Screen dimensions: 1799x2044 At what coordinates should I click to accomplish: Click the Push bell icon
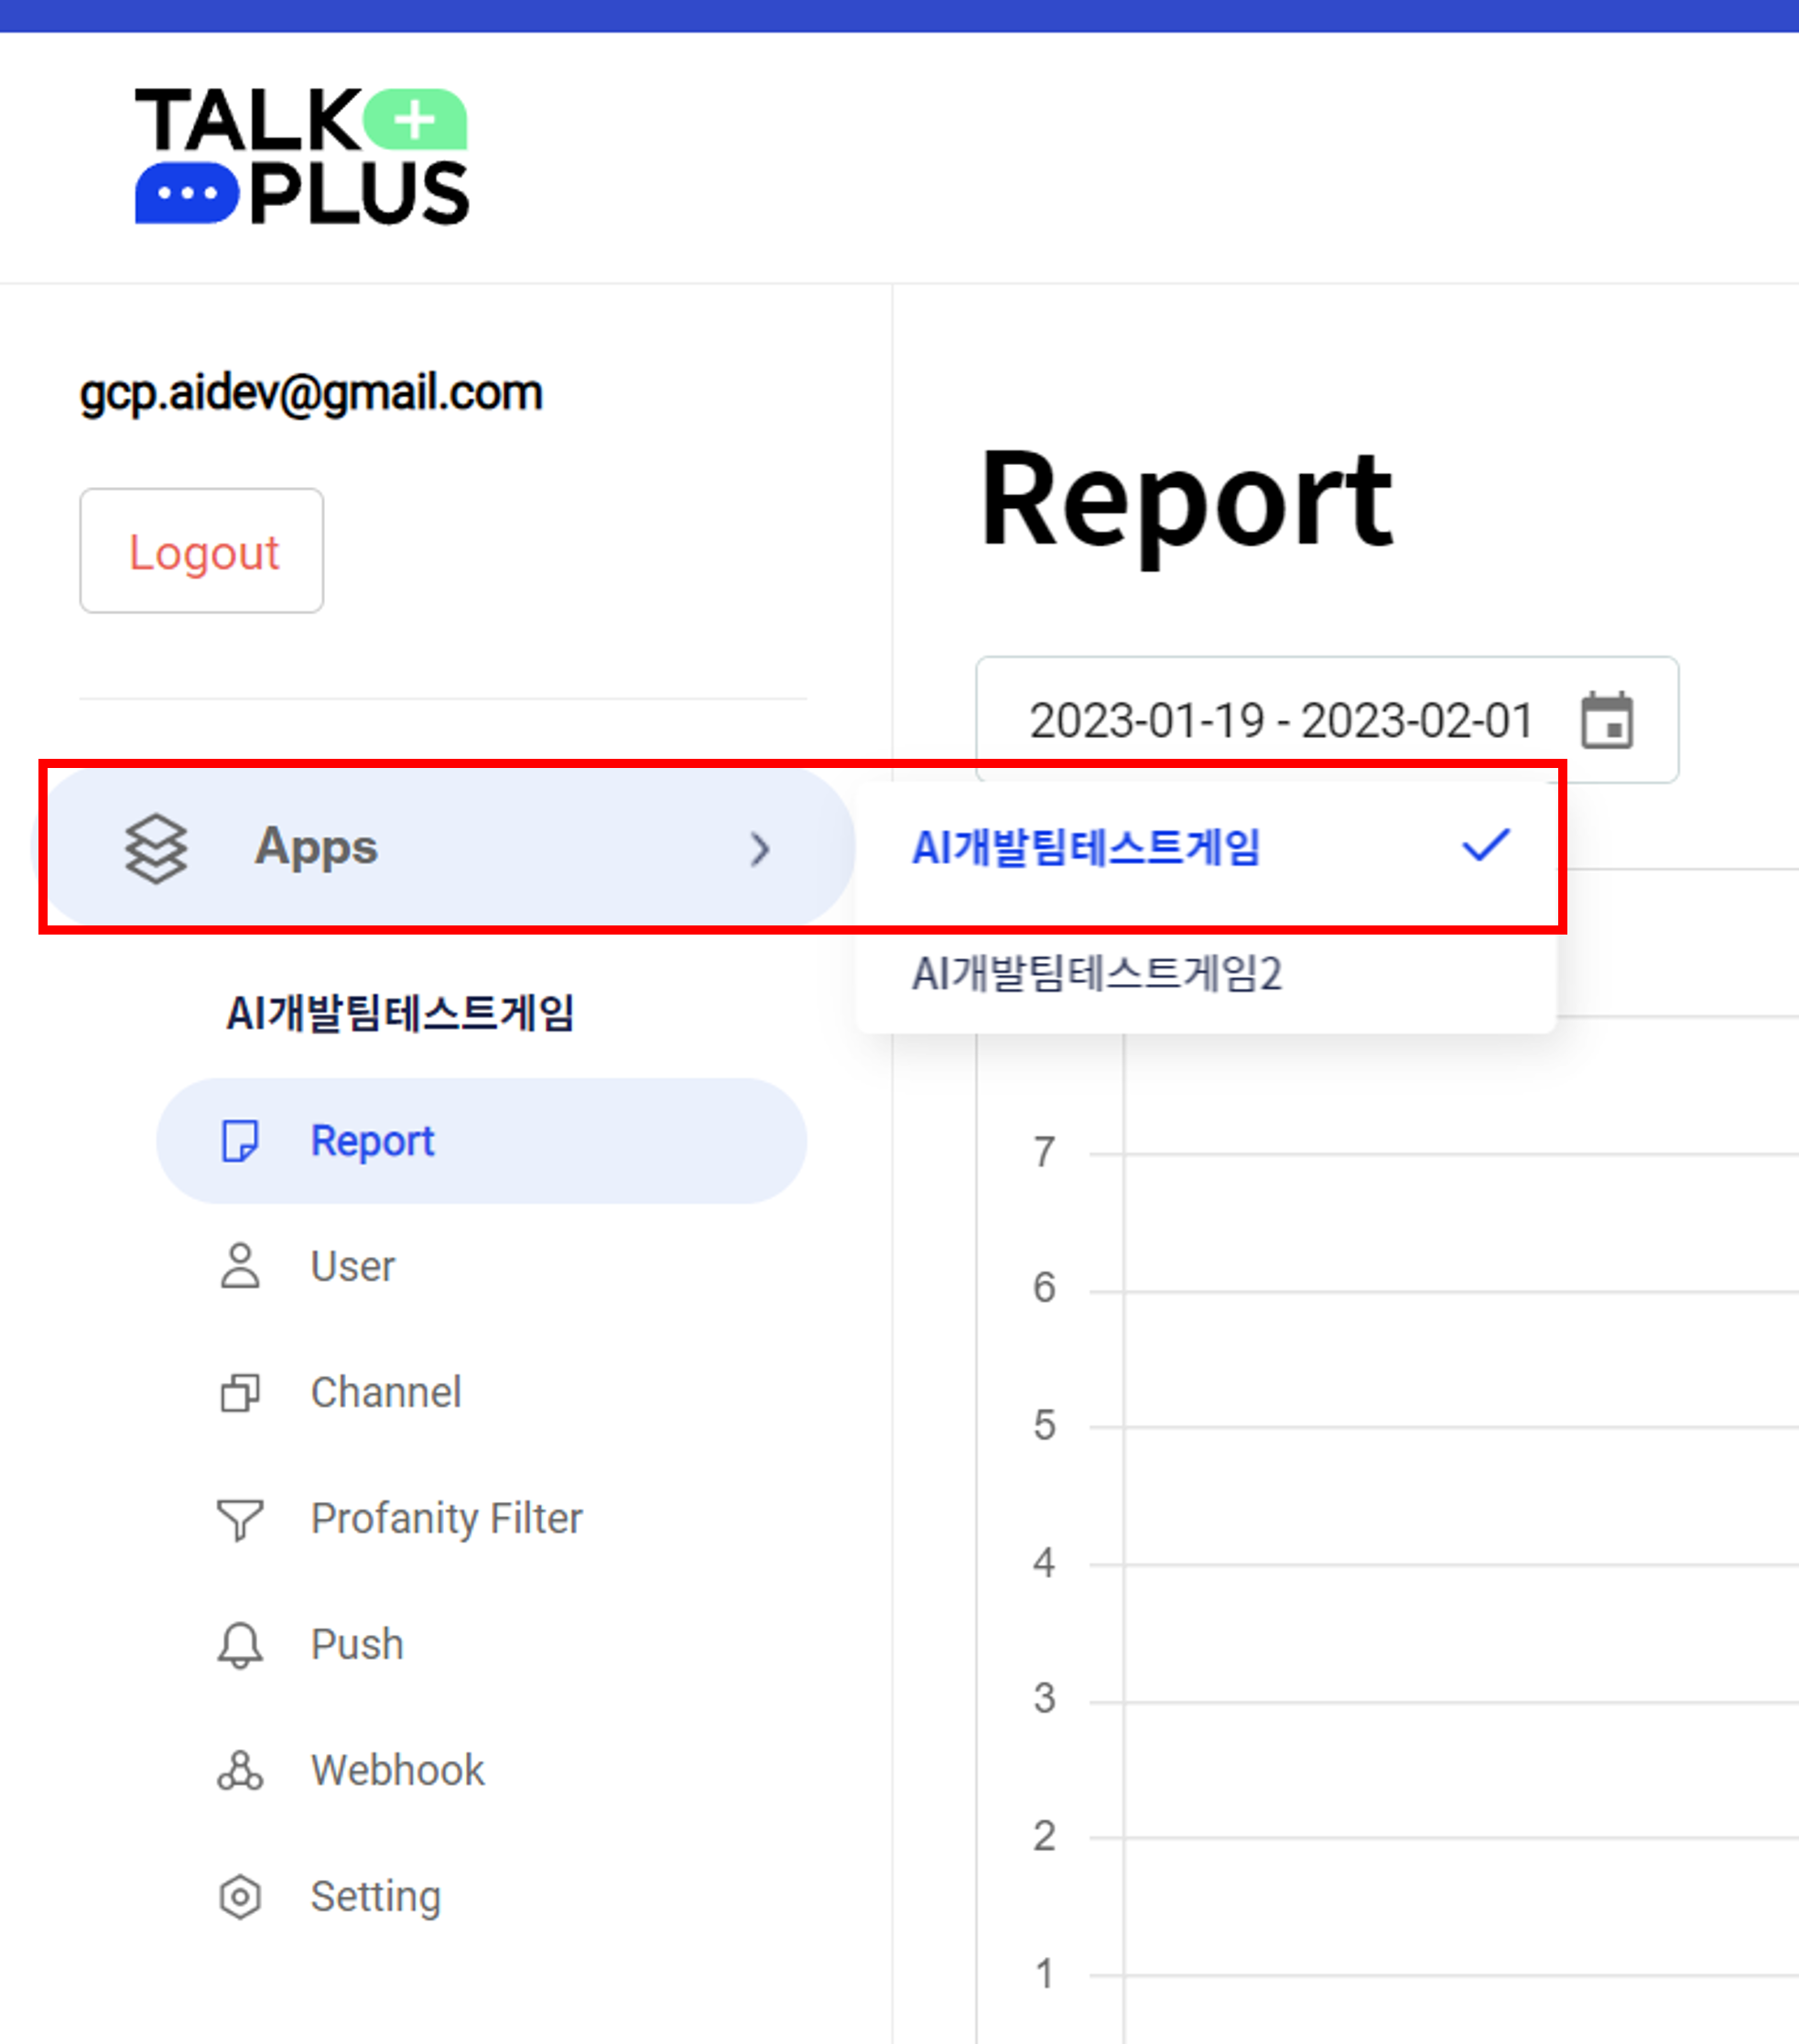240,1645
